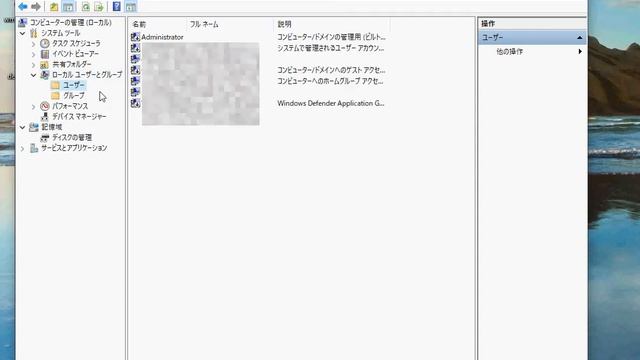Select 記憶域 in the tree
Screen dimensions: 640x360
pyautogui.click(x=51, y=127)
